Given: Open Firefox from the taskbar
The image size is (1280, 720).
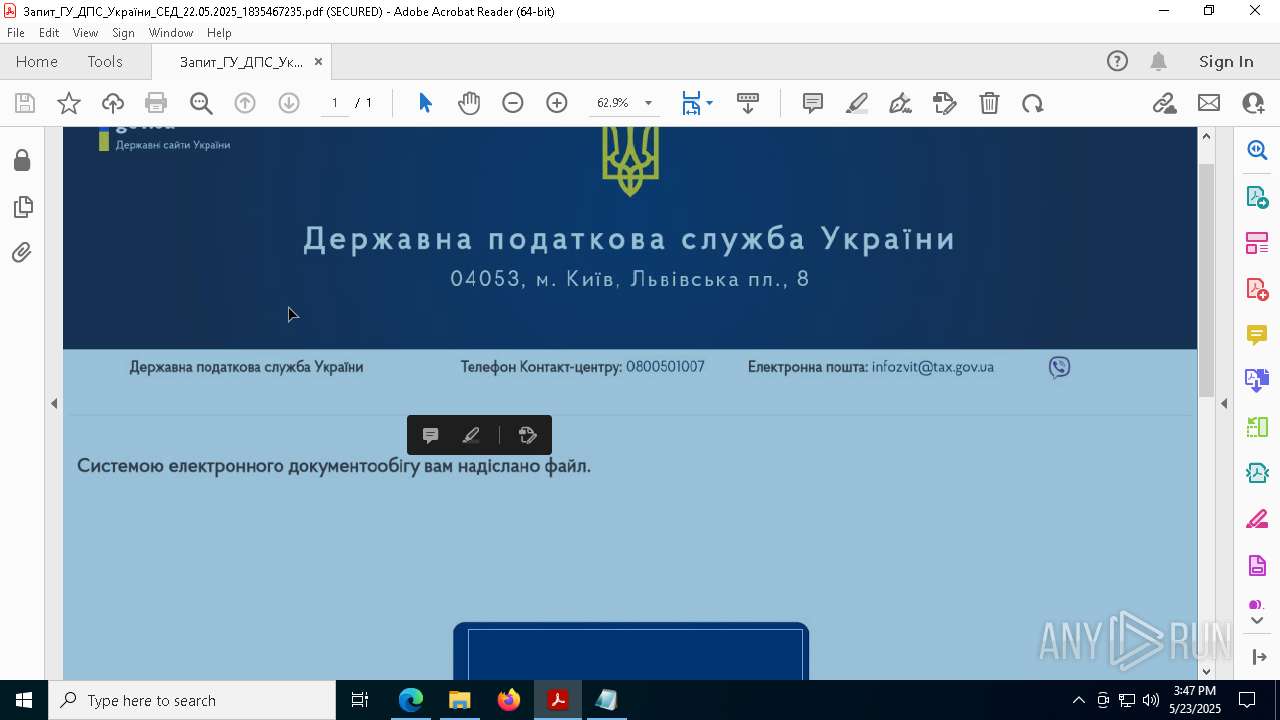Looking at the screenshot, I should (508, 700).
